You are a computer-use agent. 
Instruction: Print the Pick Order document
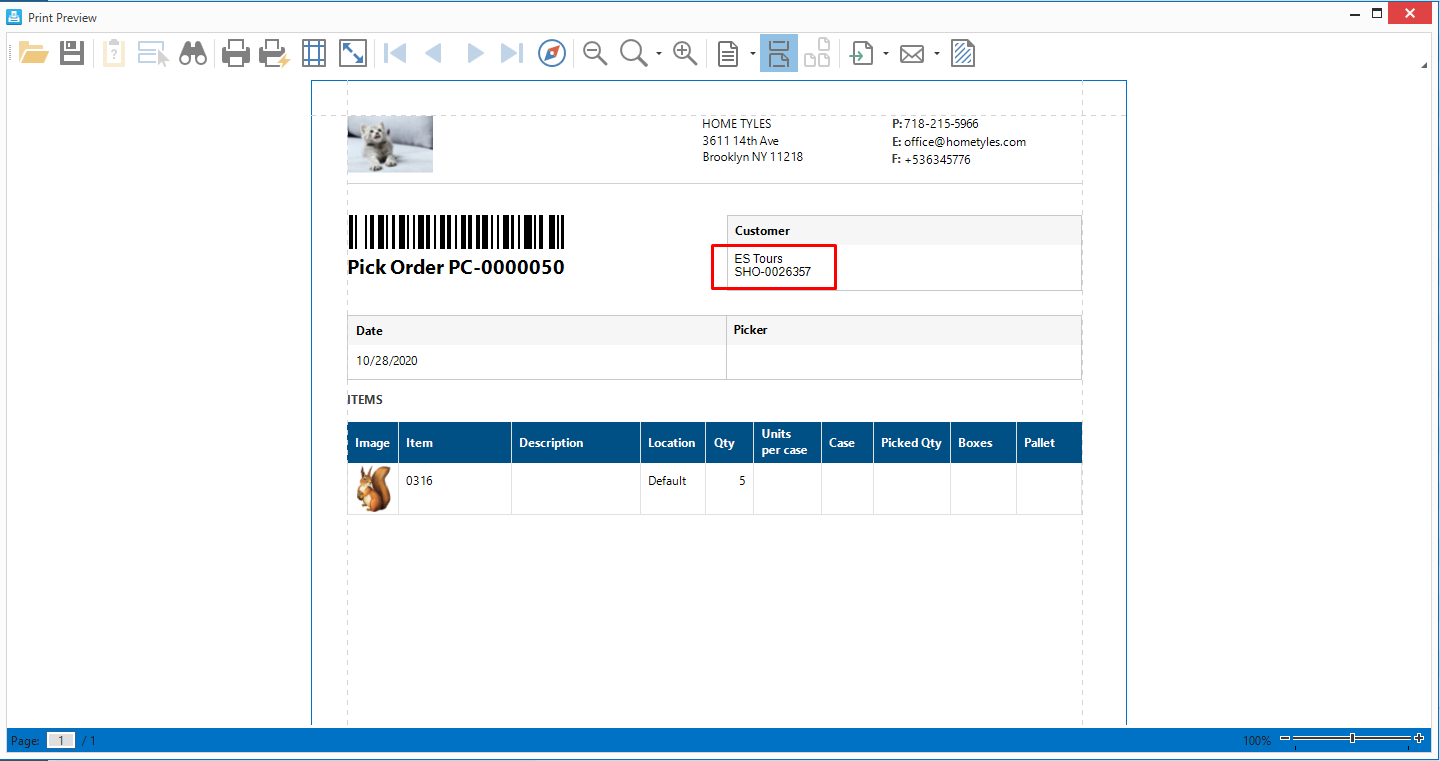click(x=235, y=53)
